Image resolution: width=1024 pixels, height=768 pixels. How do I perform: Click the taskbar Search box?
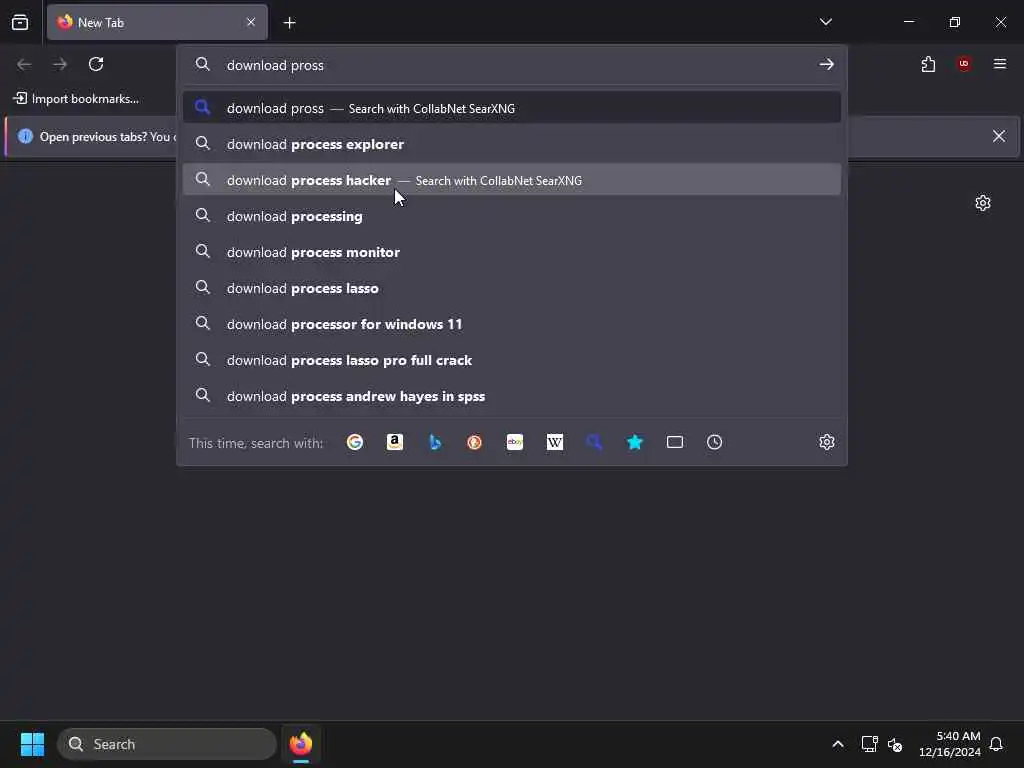point(167,744)
